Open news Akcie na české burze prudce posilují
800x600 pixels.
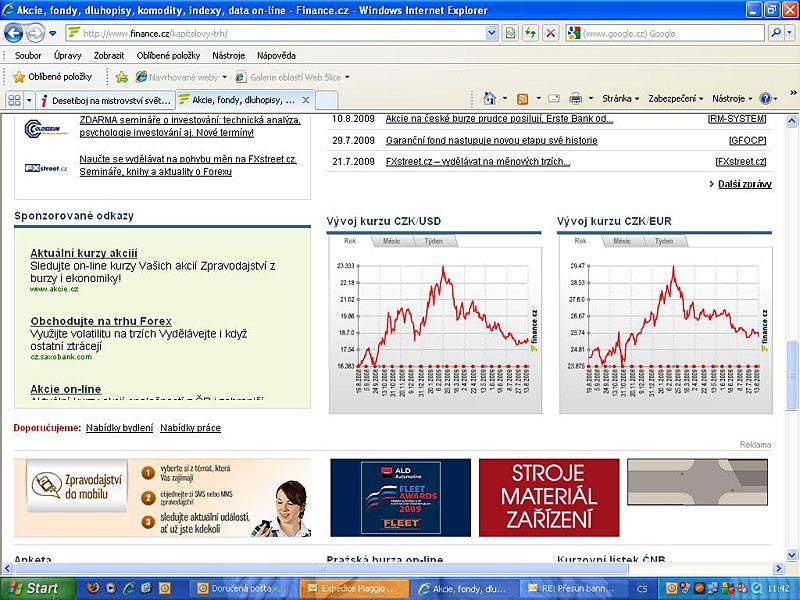[499, 119]
